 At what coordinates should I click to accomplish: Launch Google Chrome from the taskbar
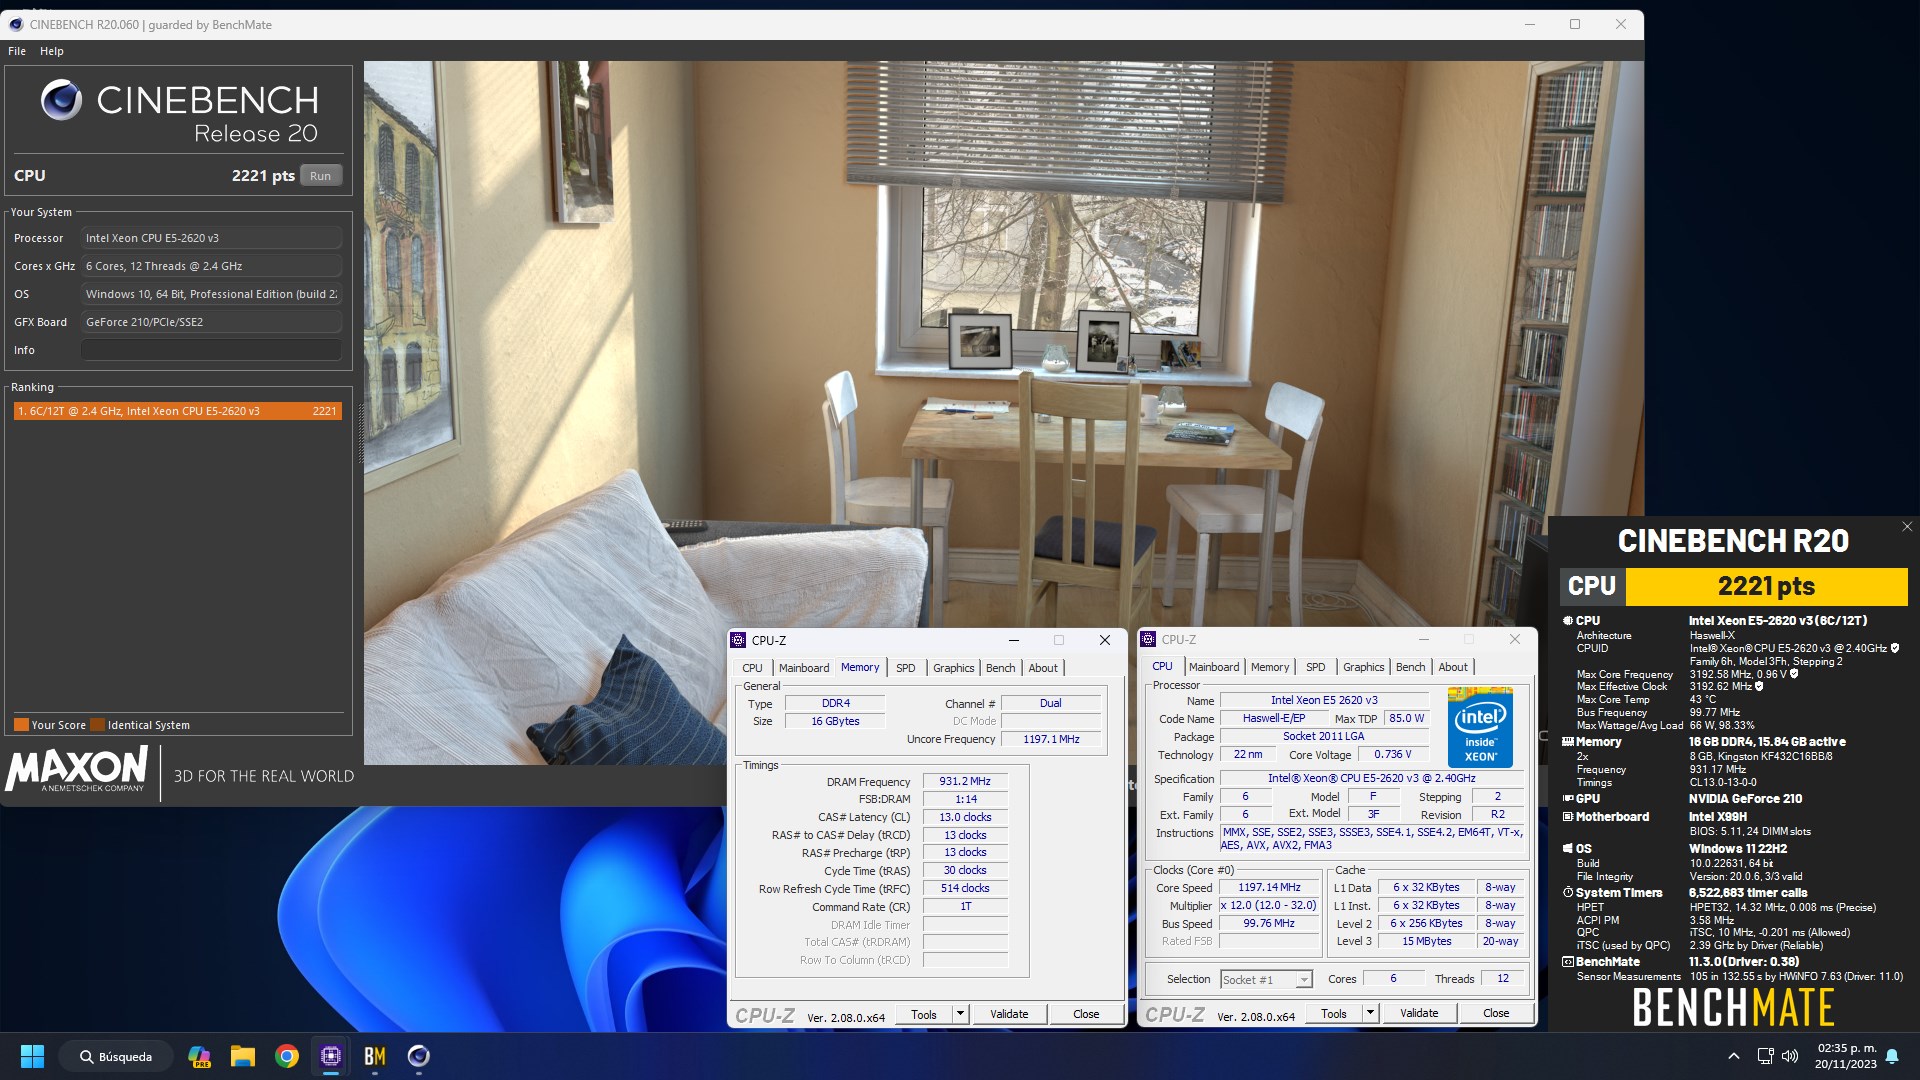287,1056
